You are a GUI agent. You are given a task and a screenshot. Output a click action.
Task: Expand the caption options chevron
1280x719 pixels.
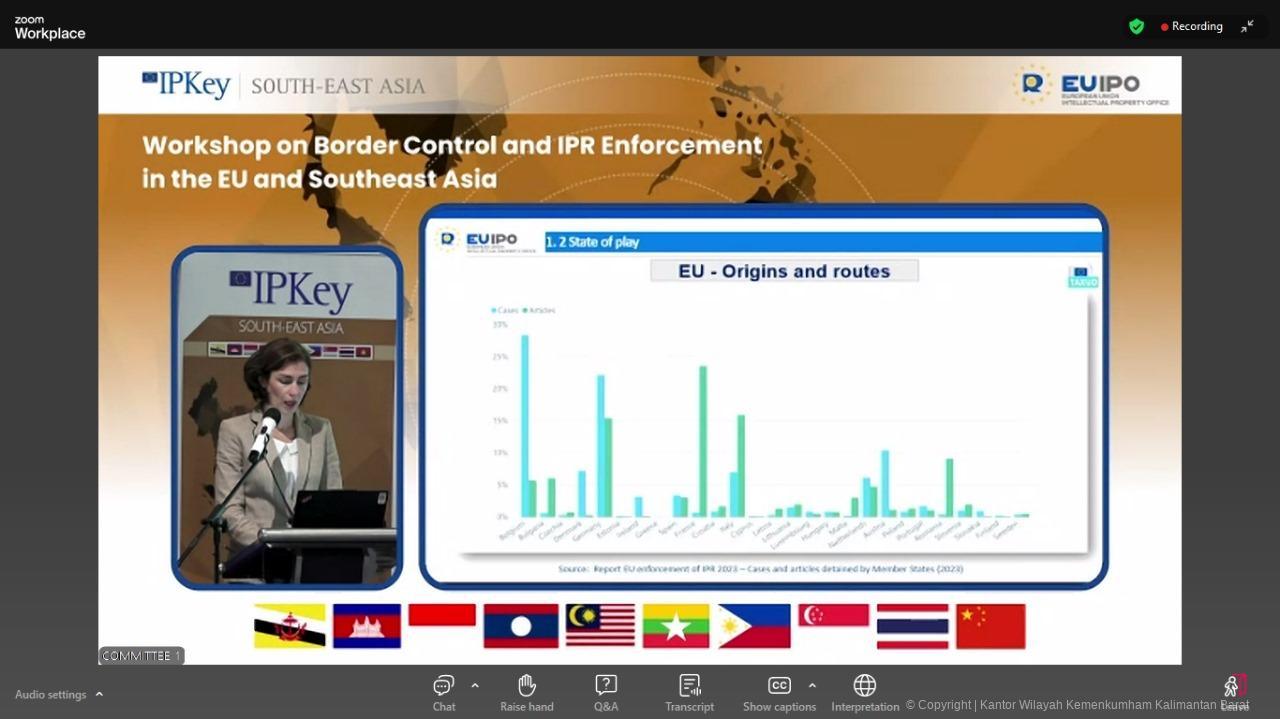point(812,685)
